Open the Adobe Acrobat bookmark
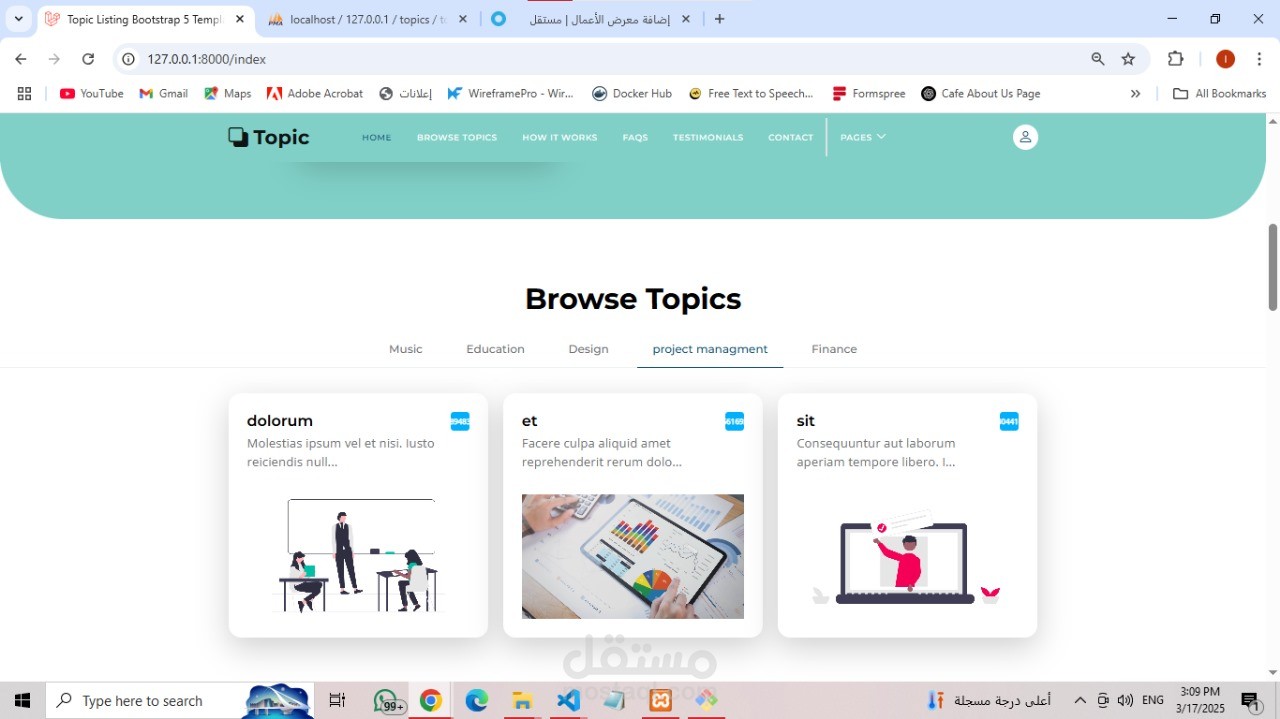This screenshot has width=1280, height=719. [x=315, y=93]
